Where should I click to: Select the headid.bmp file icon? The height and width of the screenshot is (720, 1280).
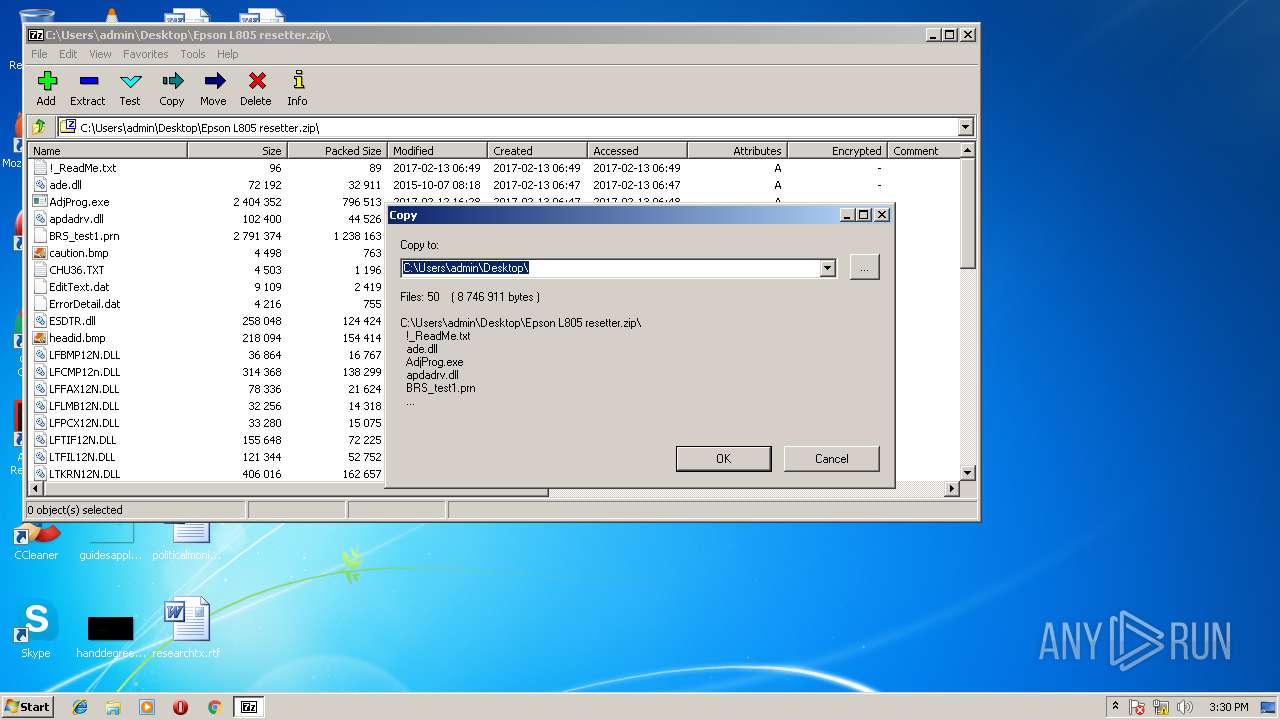tap(40, 338)
